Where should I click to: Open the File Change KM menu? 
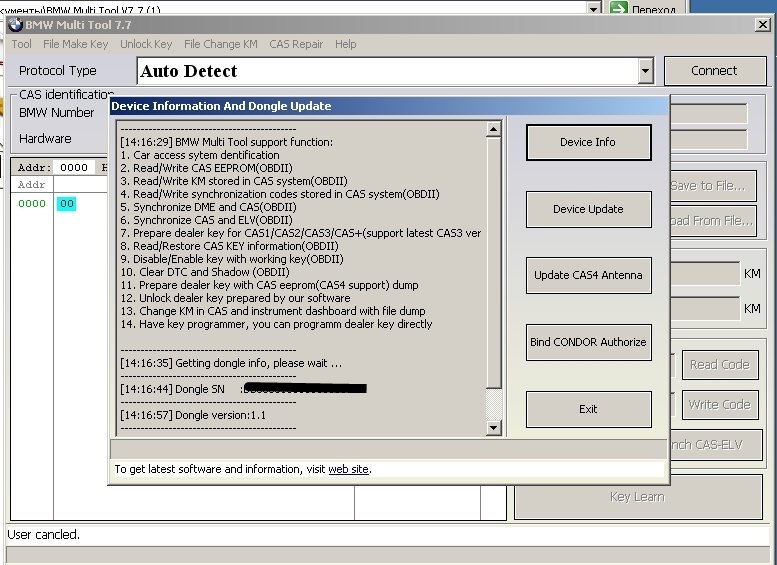221,44
